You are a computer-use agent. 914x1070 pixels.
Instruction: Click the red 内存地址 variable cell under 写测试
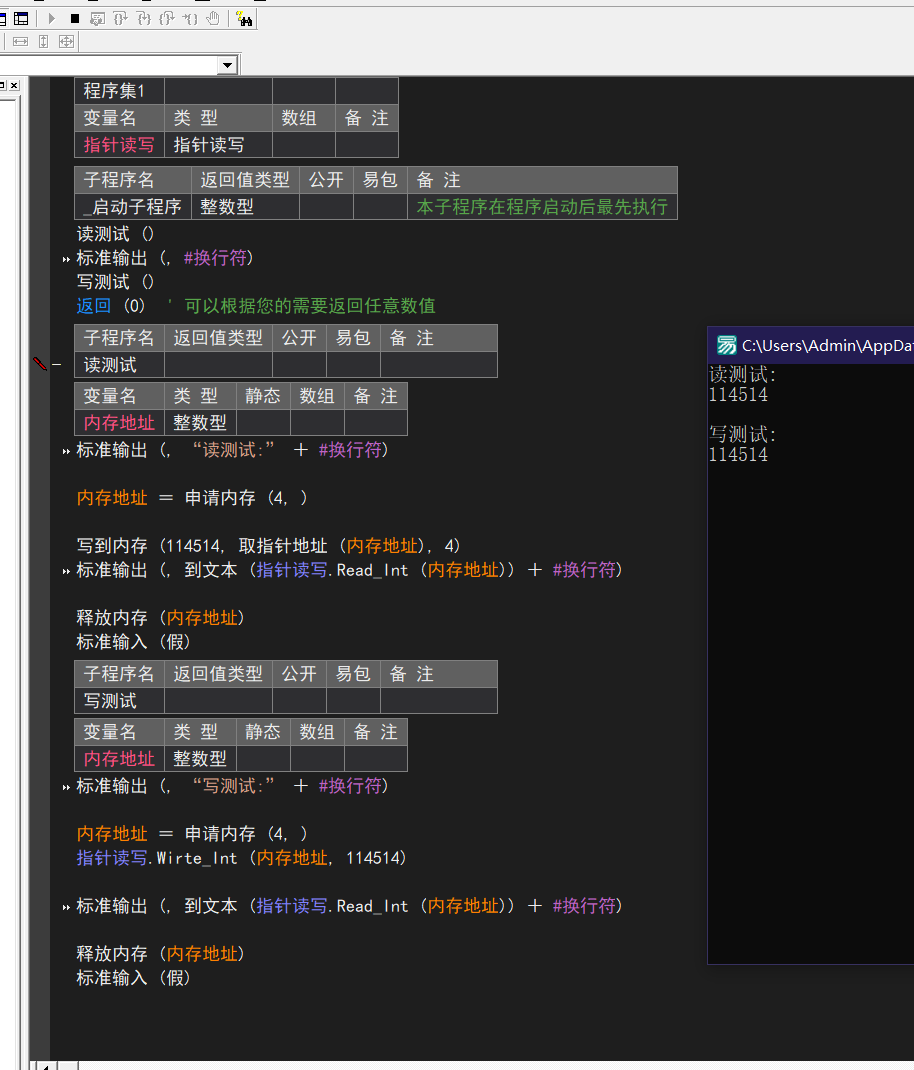tap(119, 759)
